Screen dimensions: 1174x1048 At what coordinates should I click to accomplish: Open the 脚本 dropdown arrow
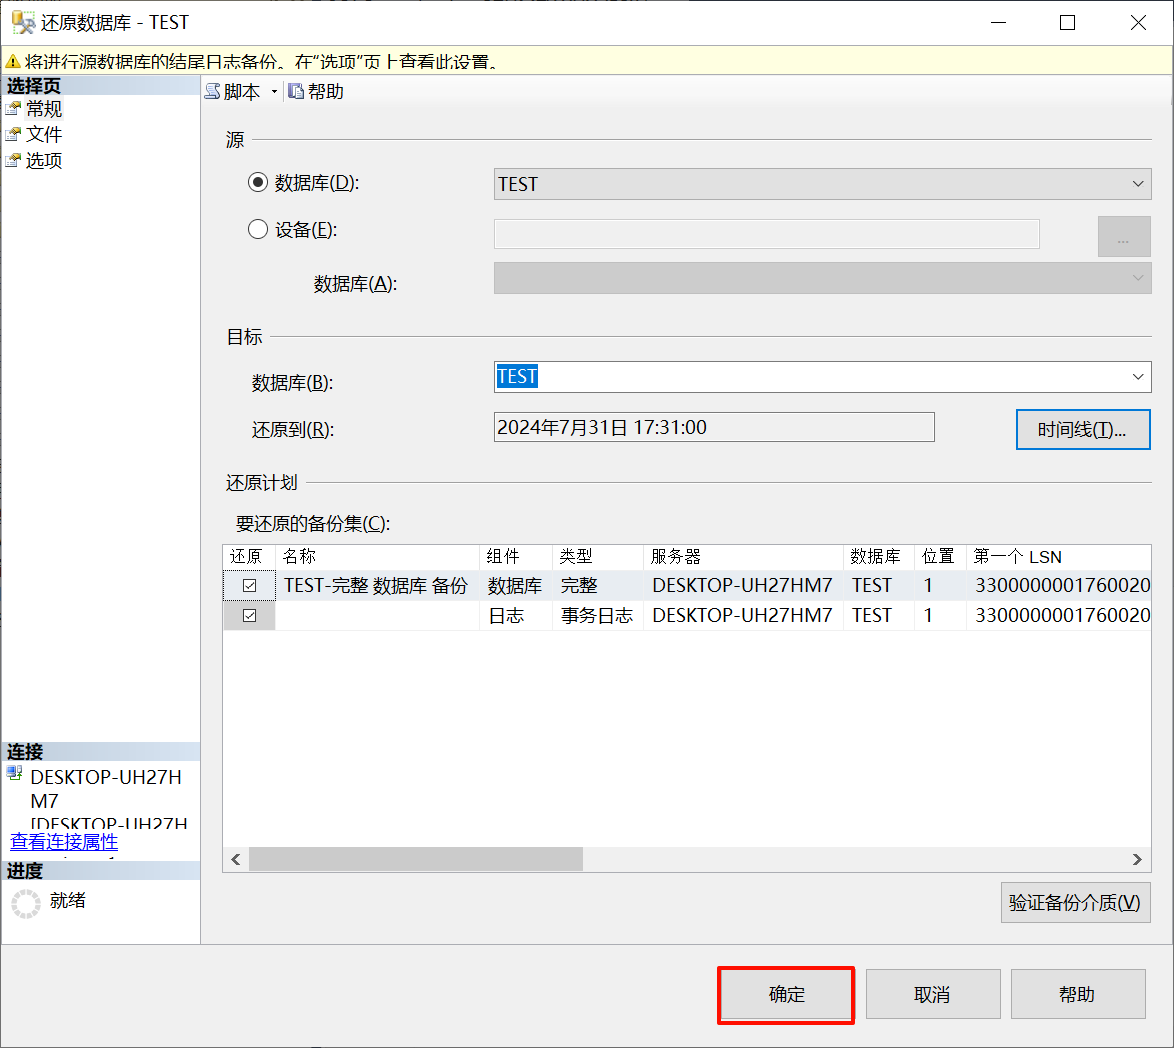tap(274, 92)
